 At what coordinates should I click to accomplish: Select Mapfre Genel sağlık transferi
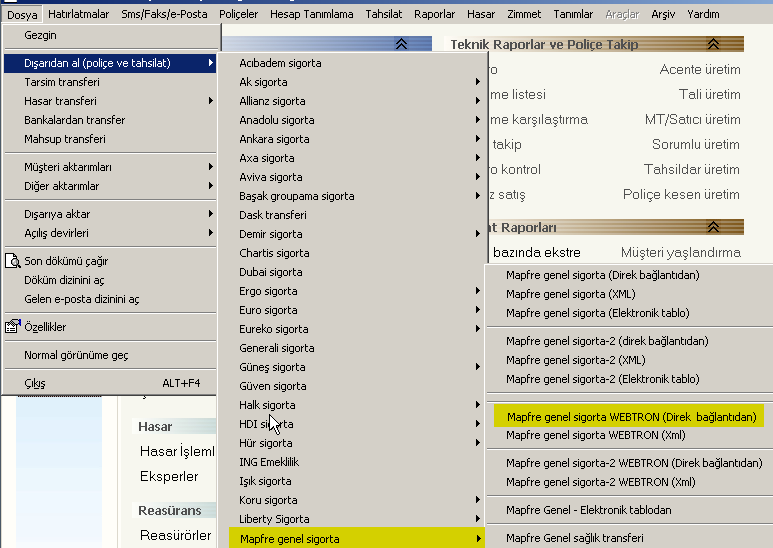click(x=574, y=538)
